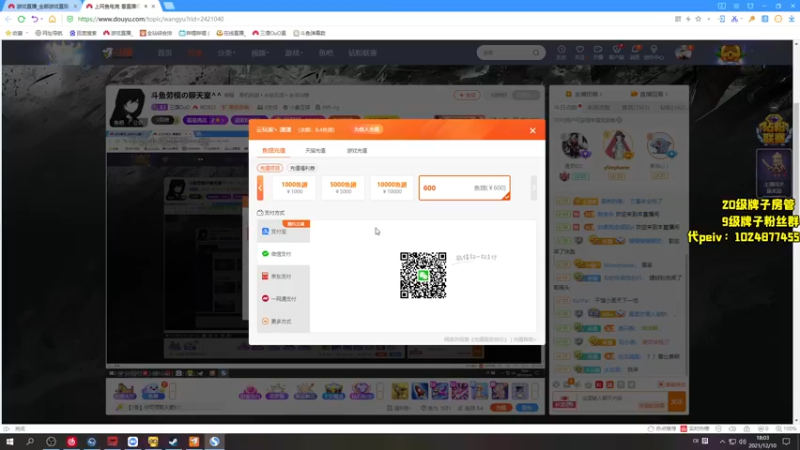
Task: Choose the fourth payment method with round red icon
Action: click(283, 298)
